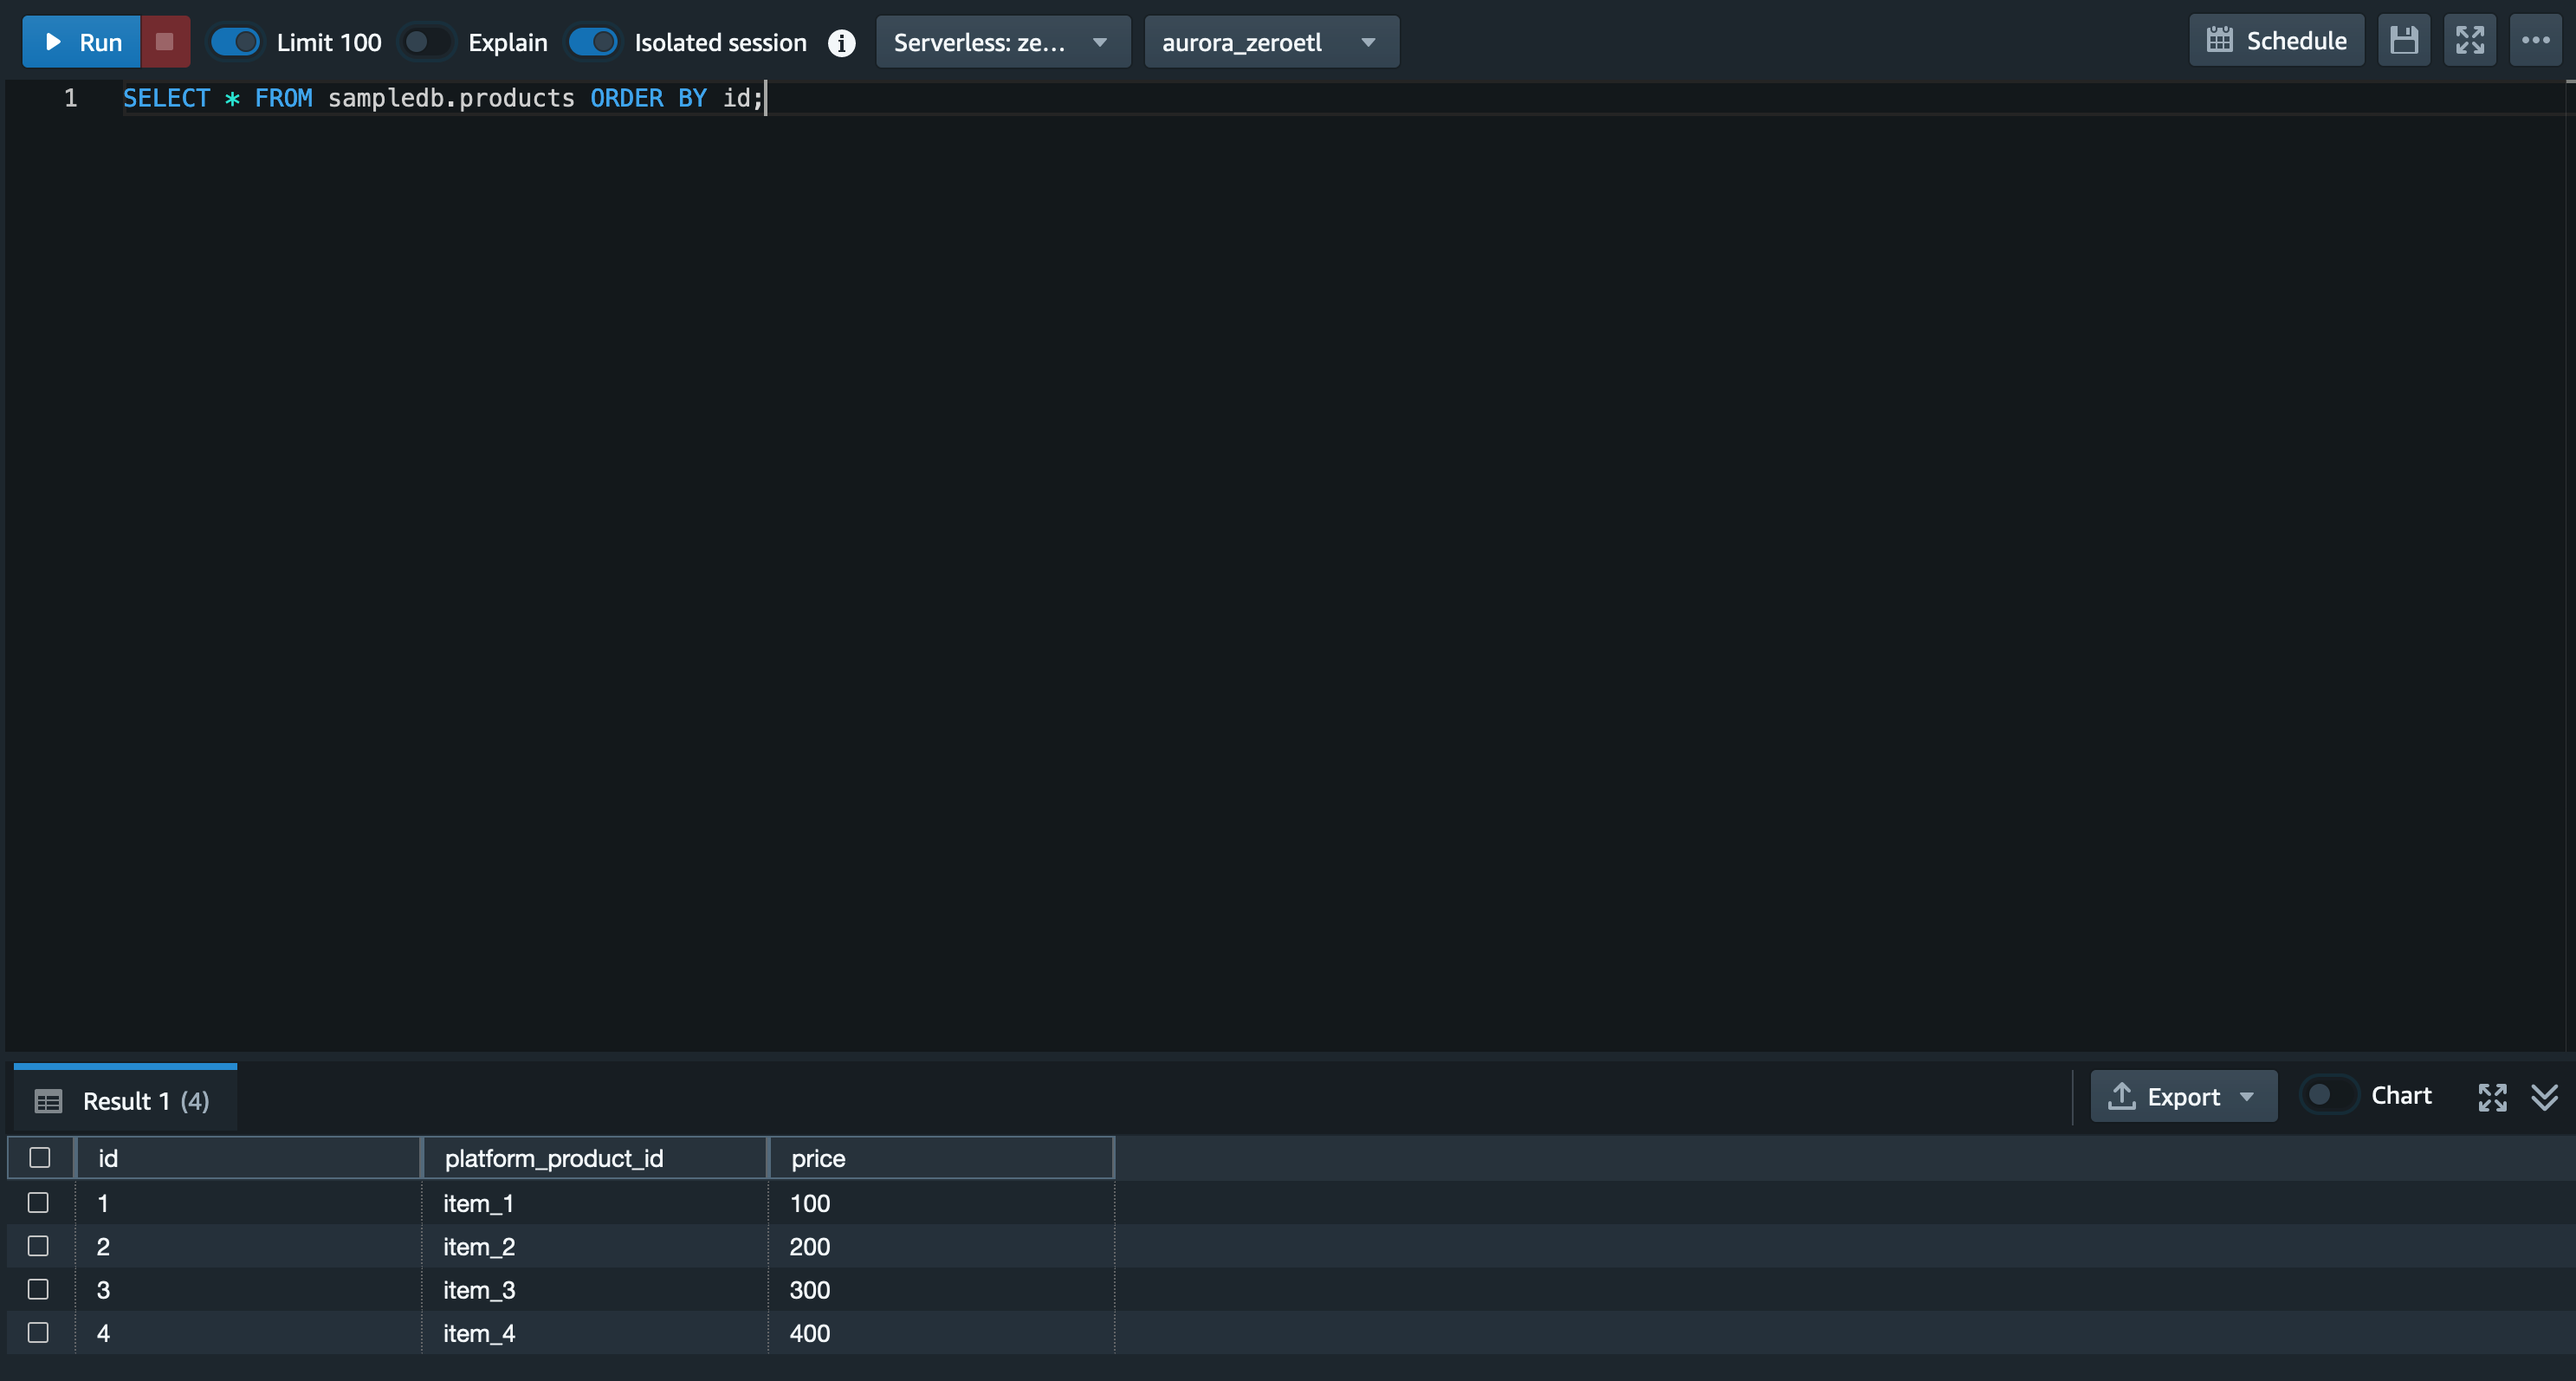Check the checkbox for row id 2

[x=38, y=1246]
